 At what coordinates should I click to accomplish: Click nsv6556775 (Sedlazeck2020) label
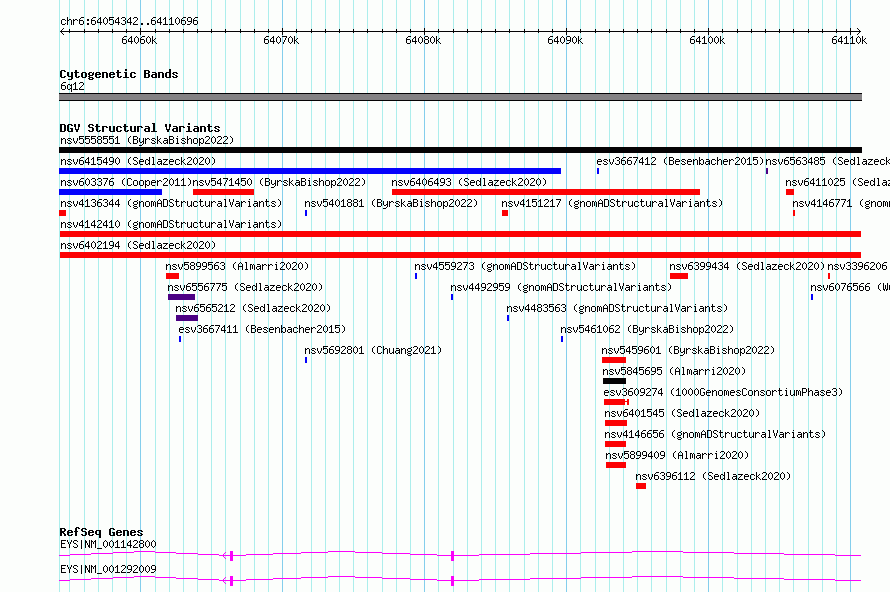[x=245, y=287]
